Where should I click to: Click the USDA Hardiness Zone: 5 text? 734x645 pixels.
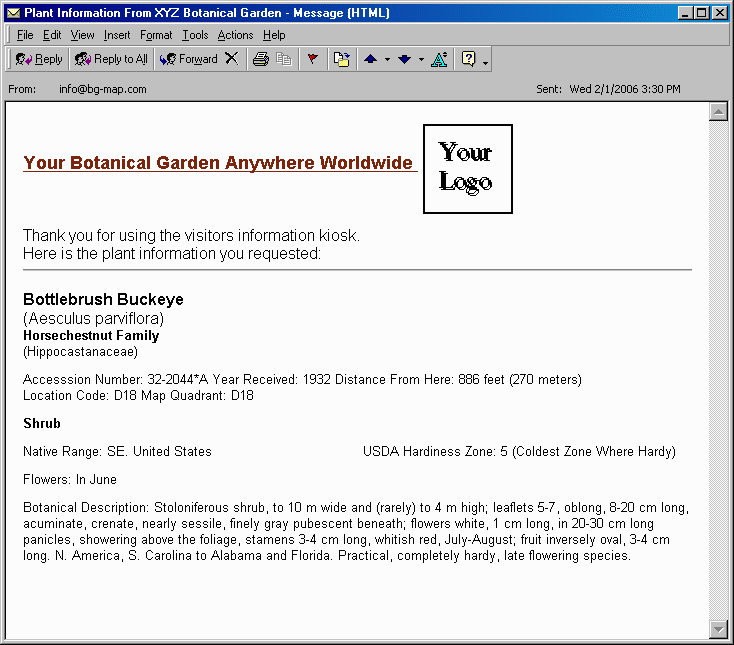coord(435,451)
